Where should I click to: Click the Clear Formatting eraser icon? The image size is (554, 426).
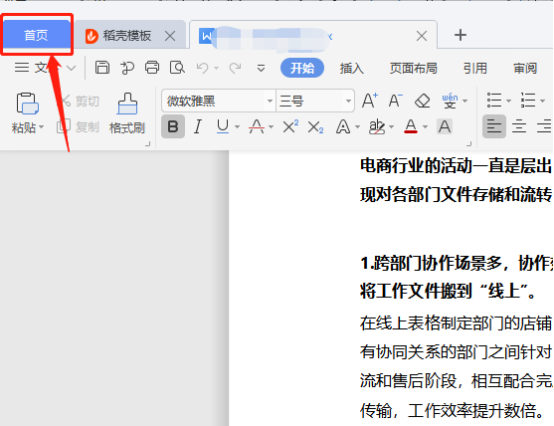click(x=422, y=101)
